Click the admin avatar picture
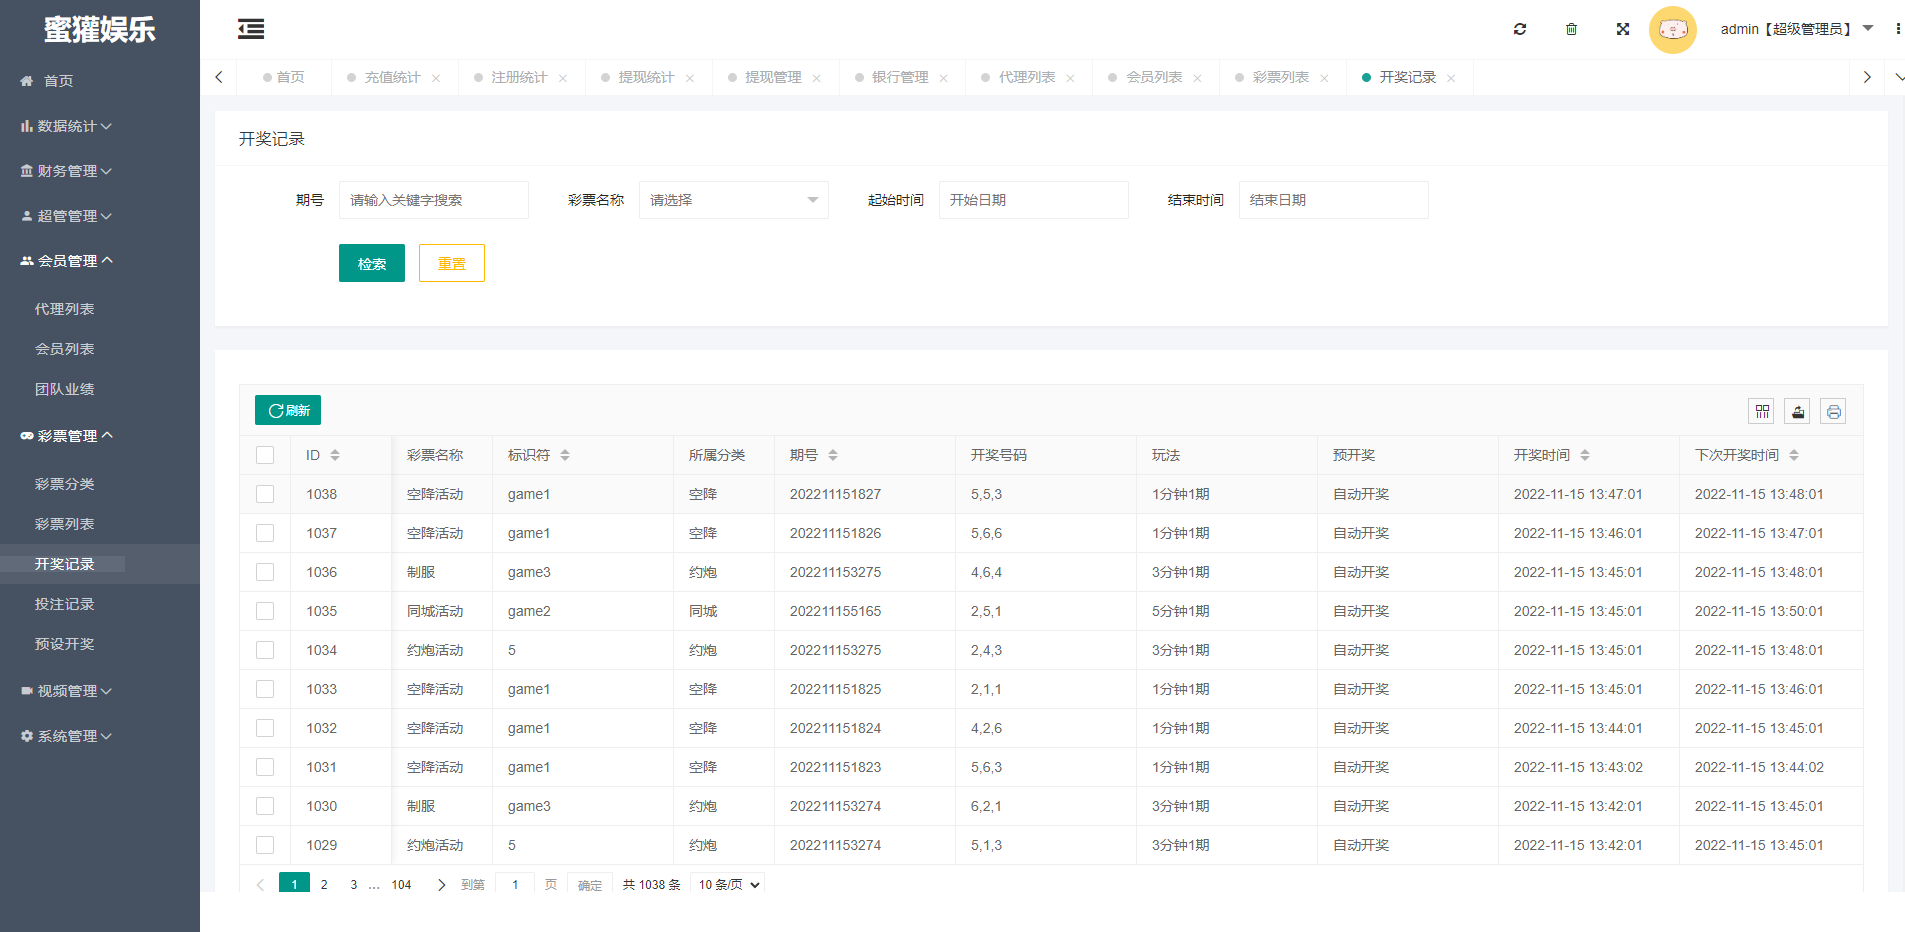Image resolution: width=1905 pixels, height=932 pixels. pyautogui.click(x=1672, y=29)
